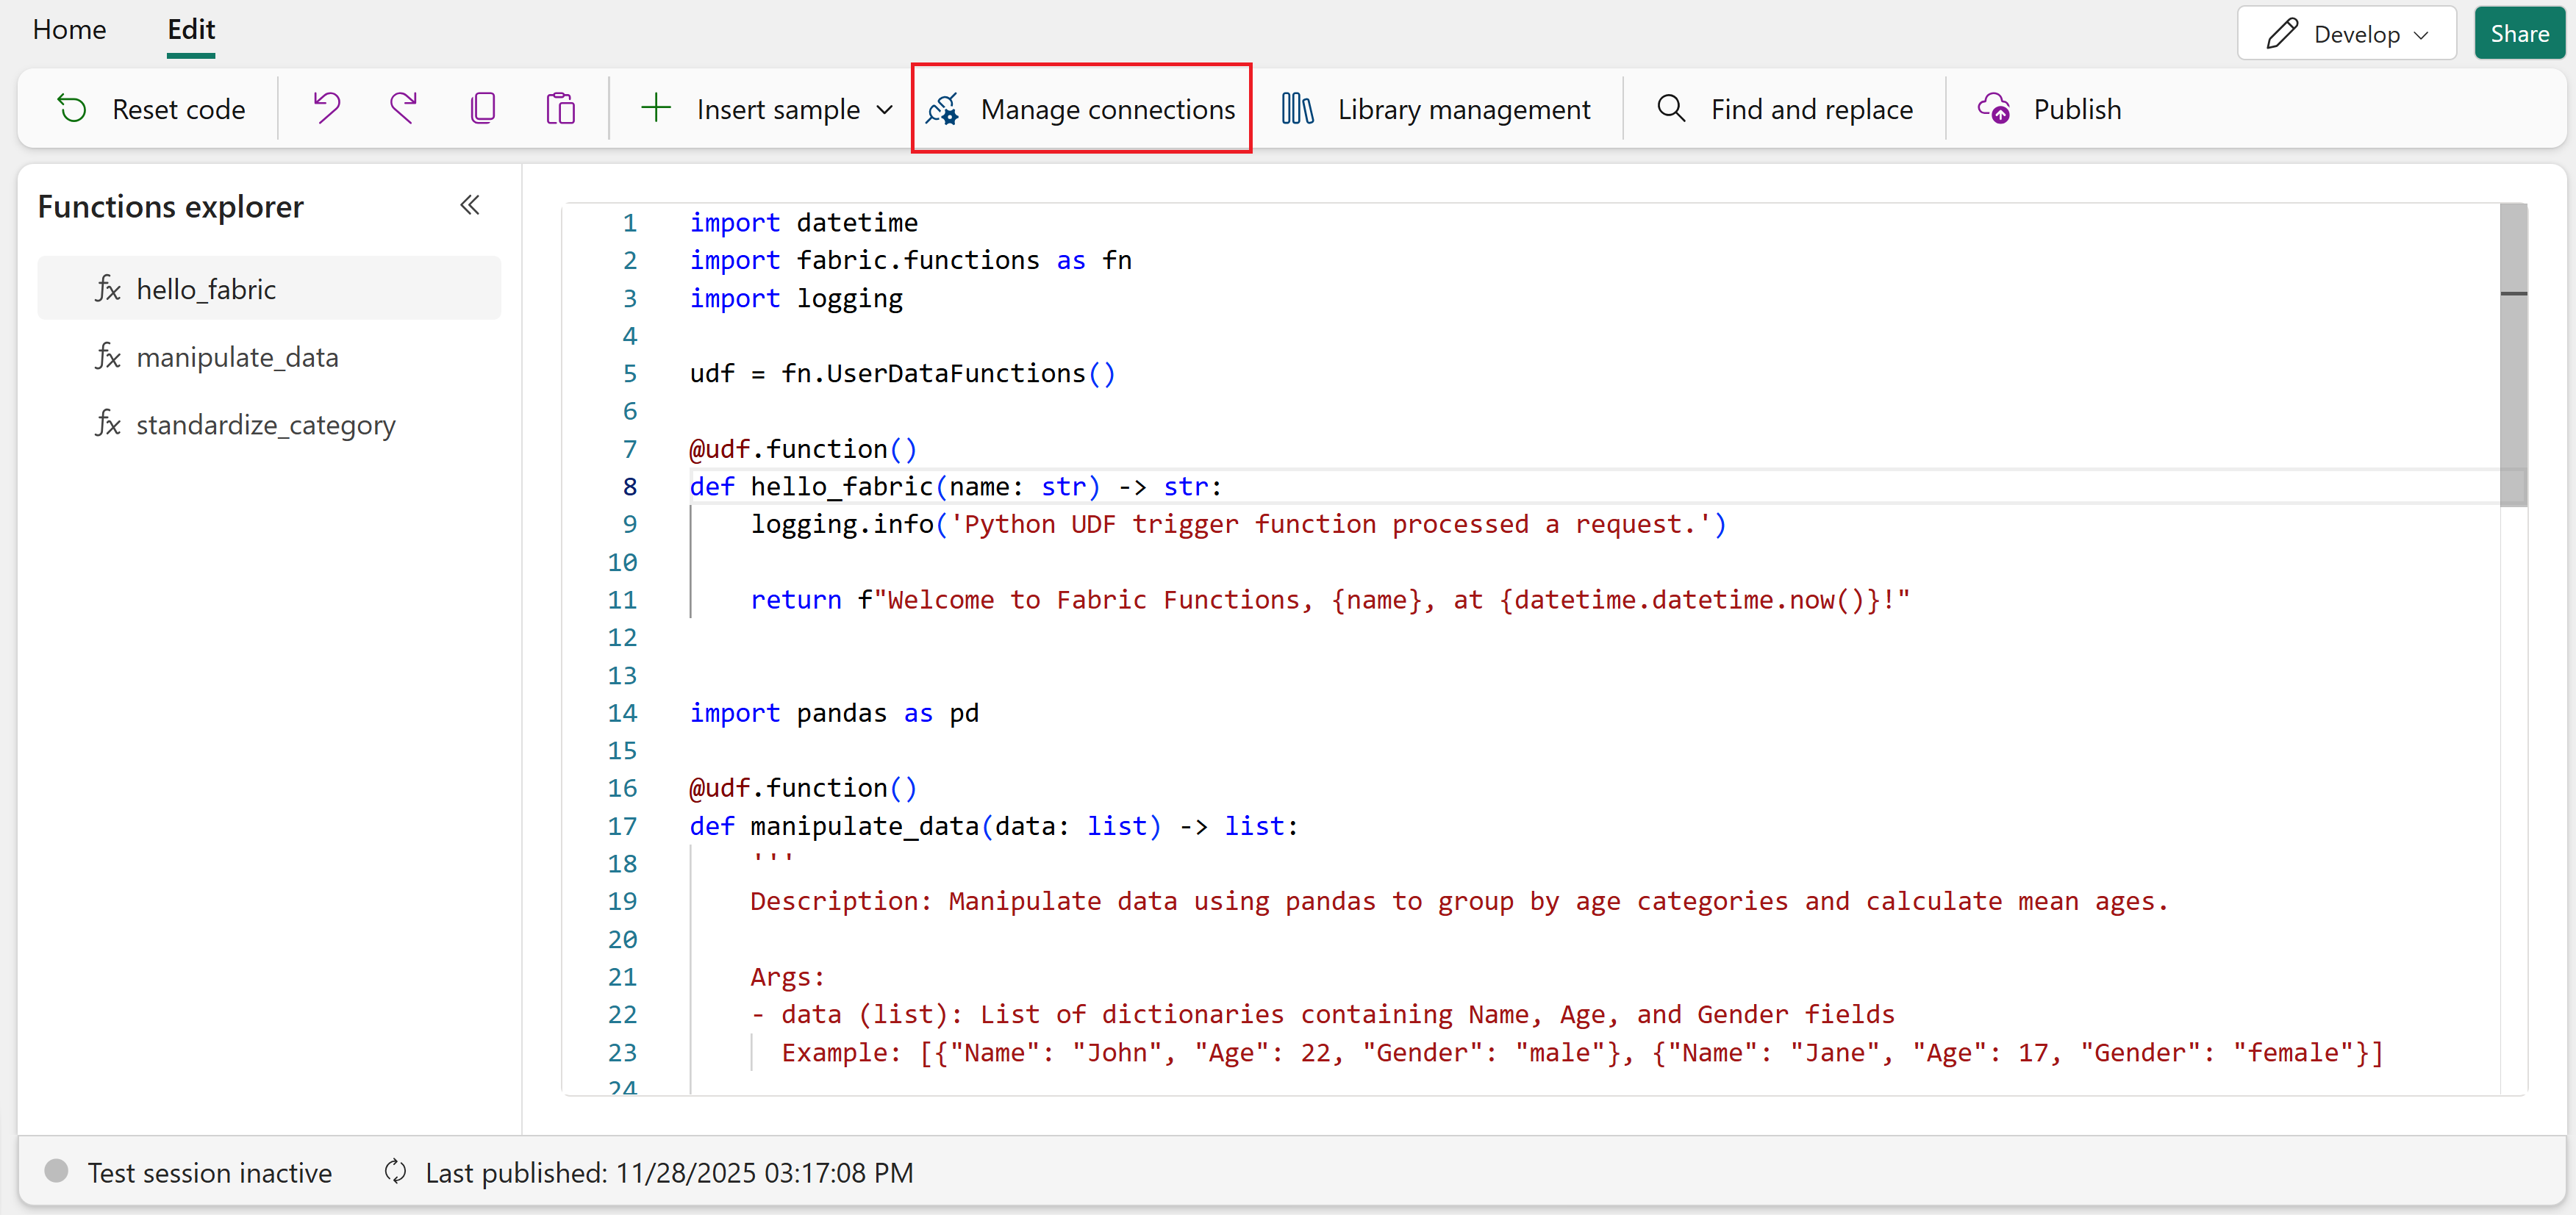Image resolution: width=2576 pixels, height=1215 pixels.
Task: Open Manage connections
Action: 1081,109
